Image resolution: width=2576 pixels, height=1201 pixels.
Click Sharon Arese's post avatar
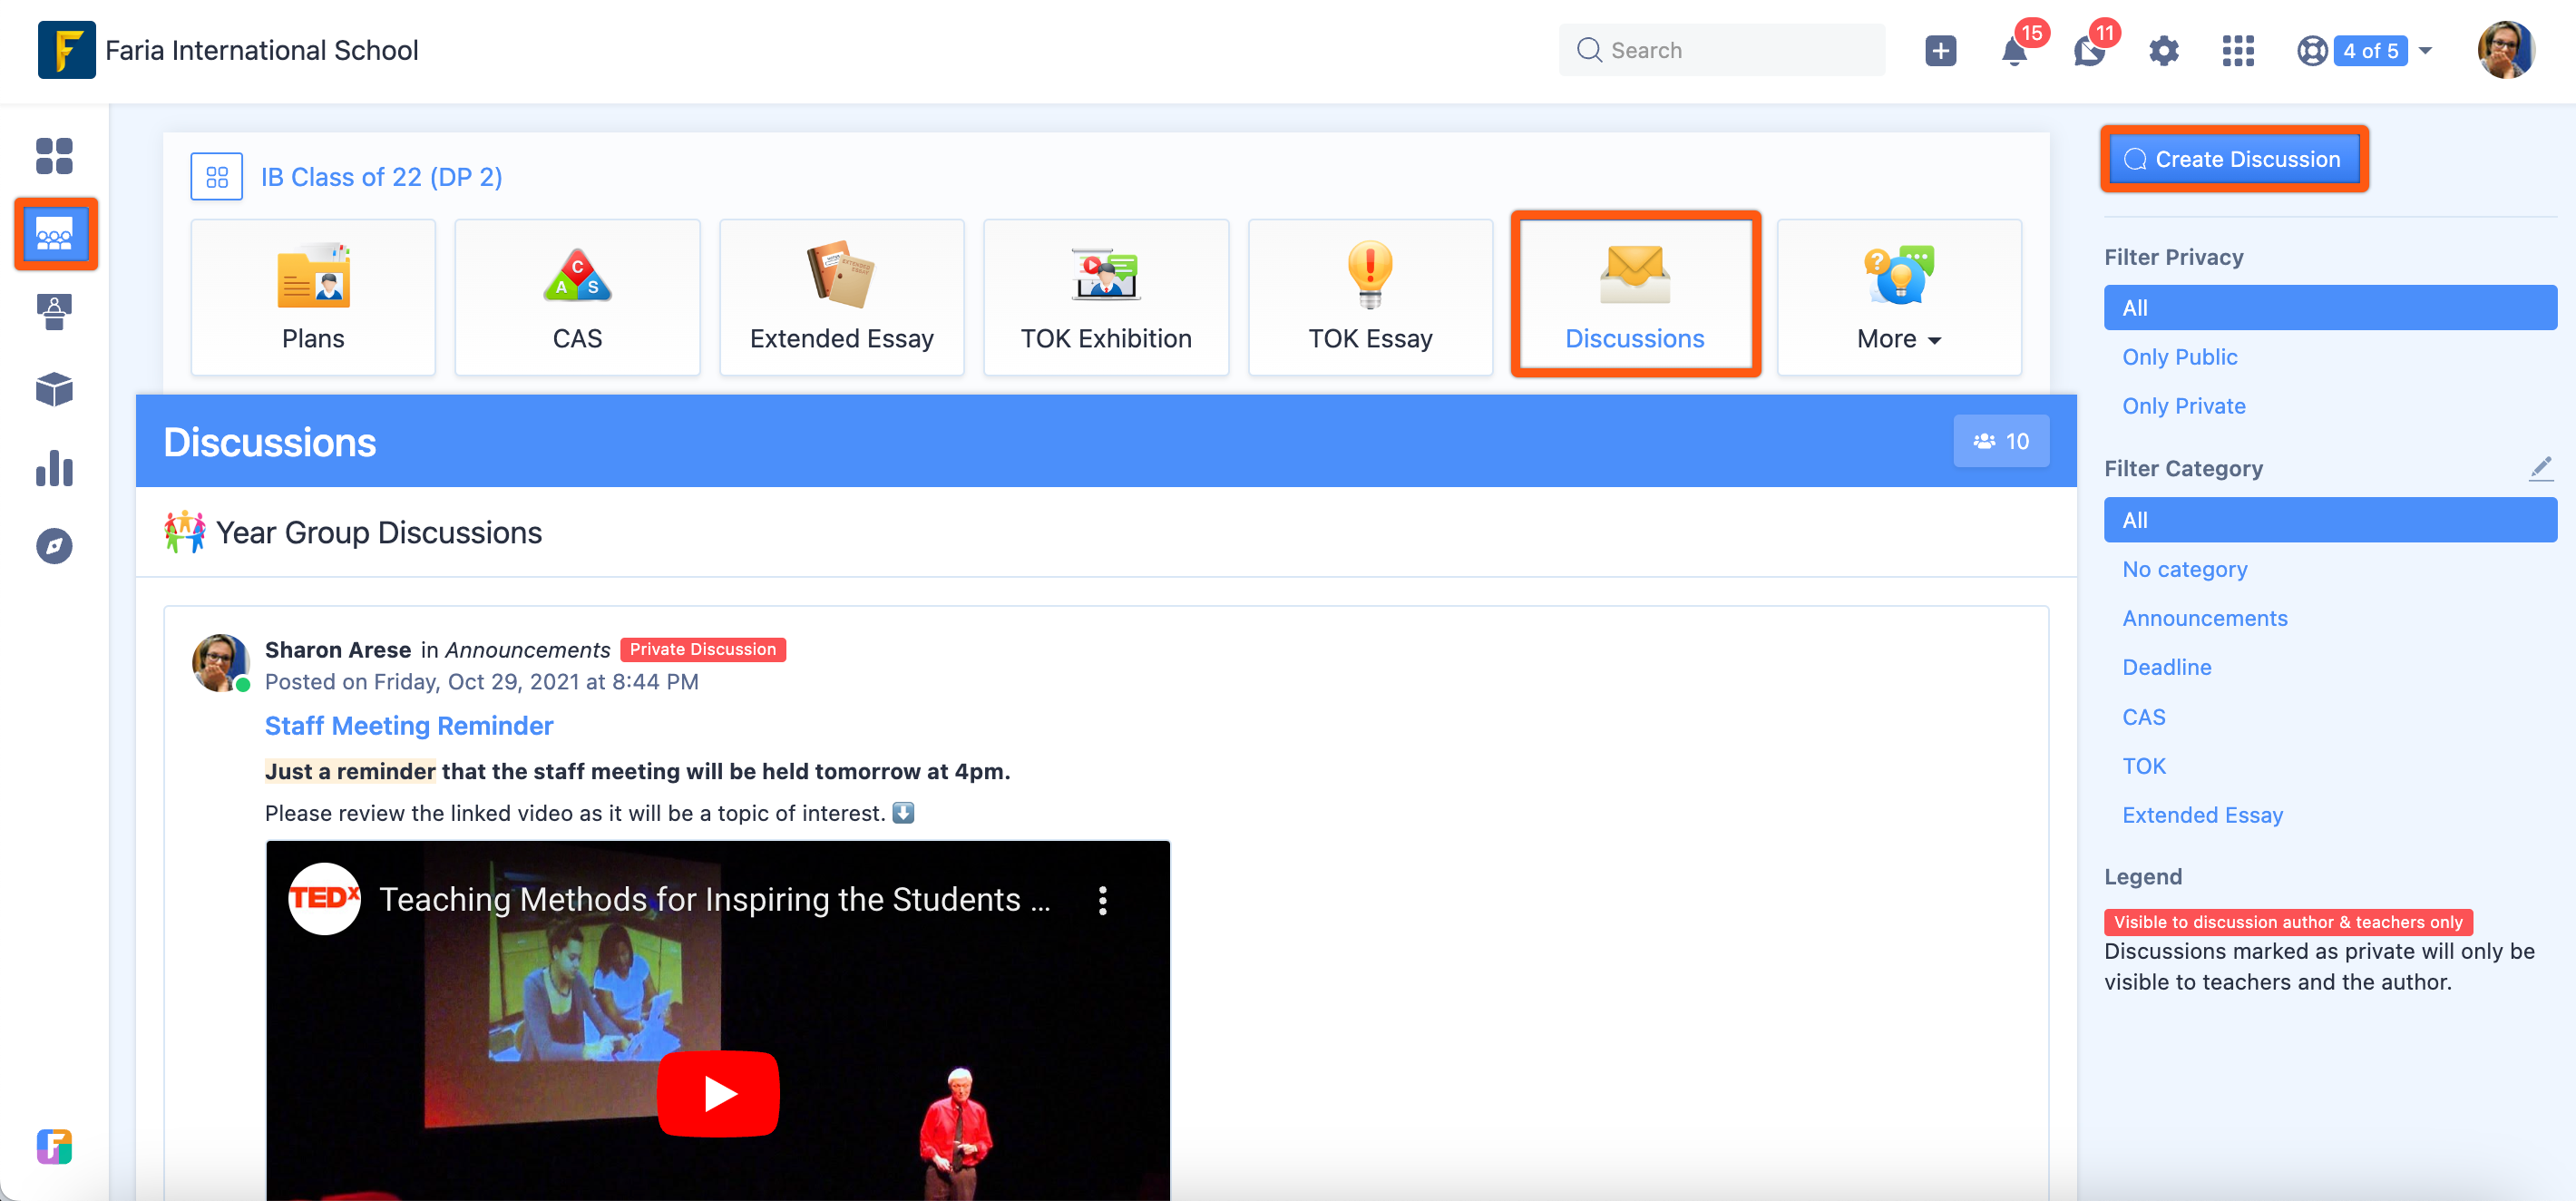pyautogui.click(x=221, y=663)
